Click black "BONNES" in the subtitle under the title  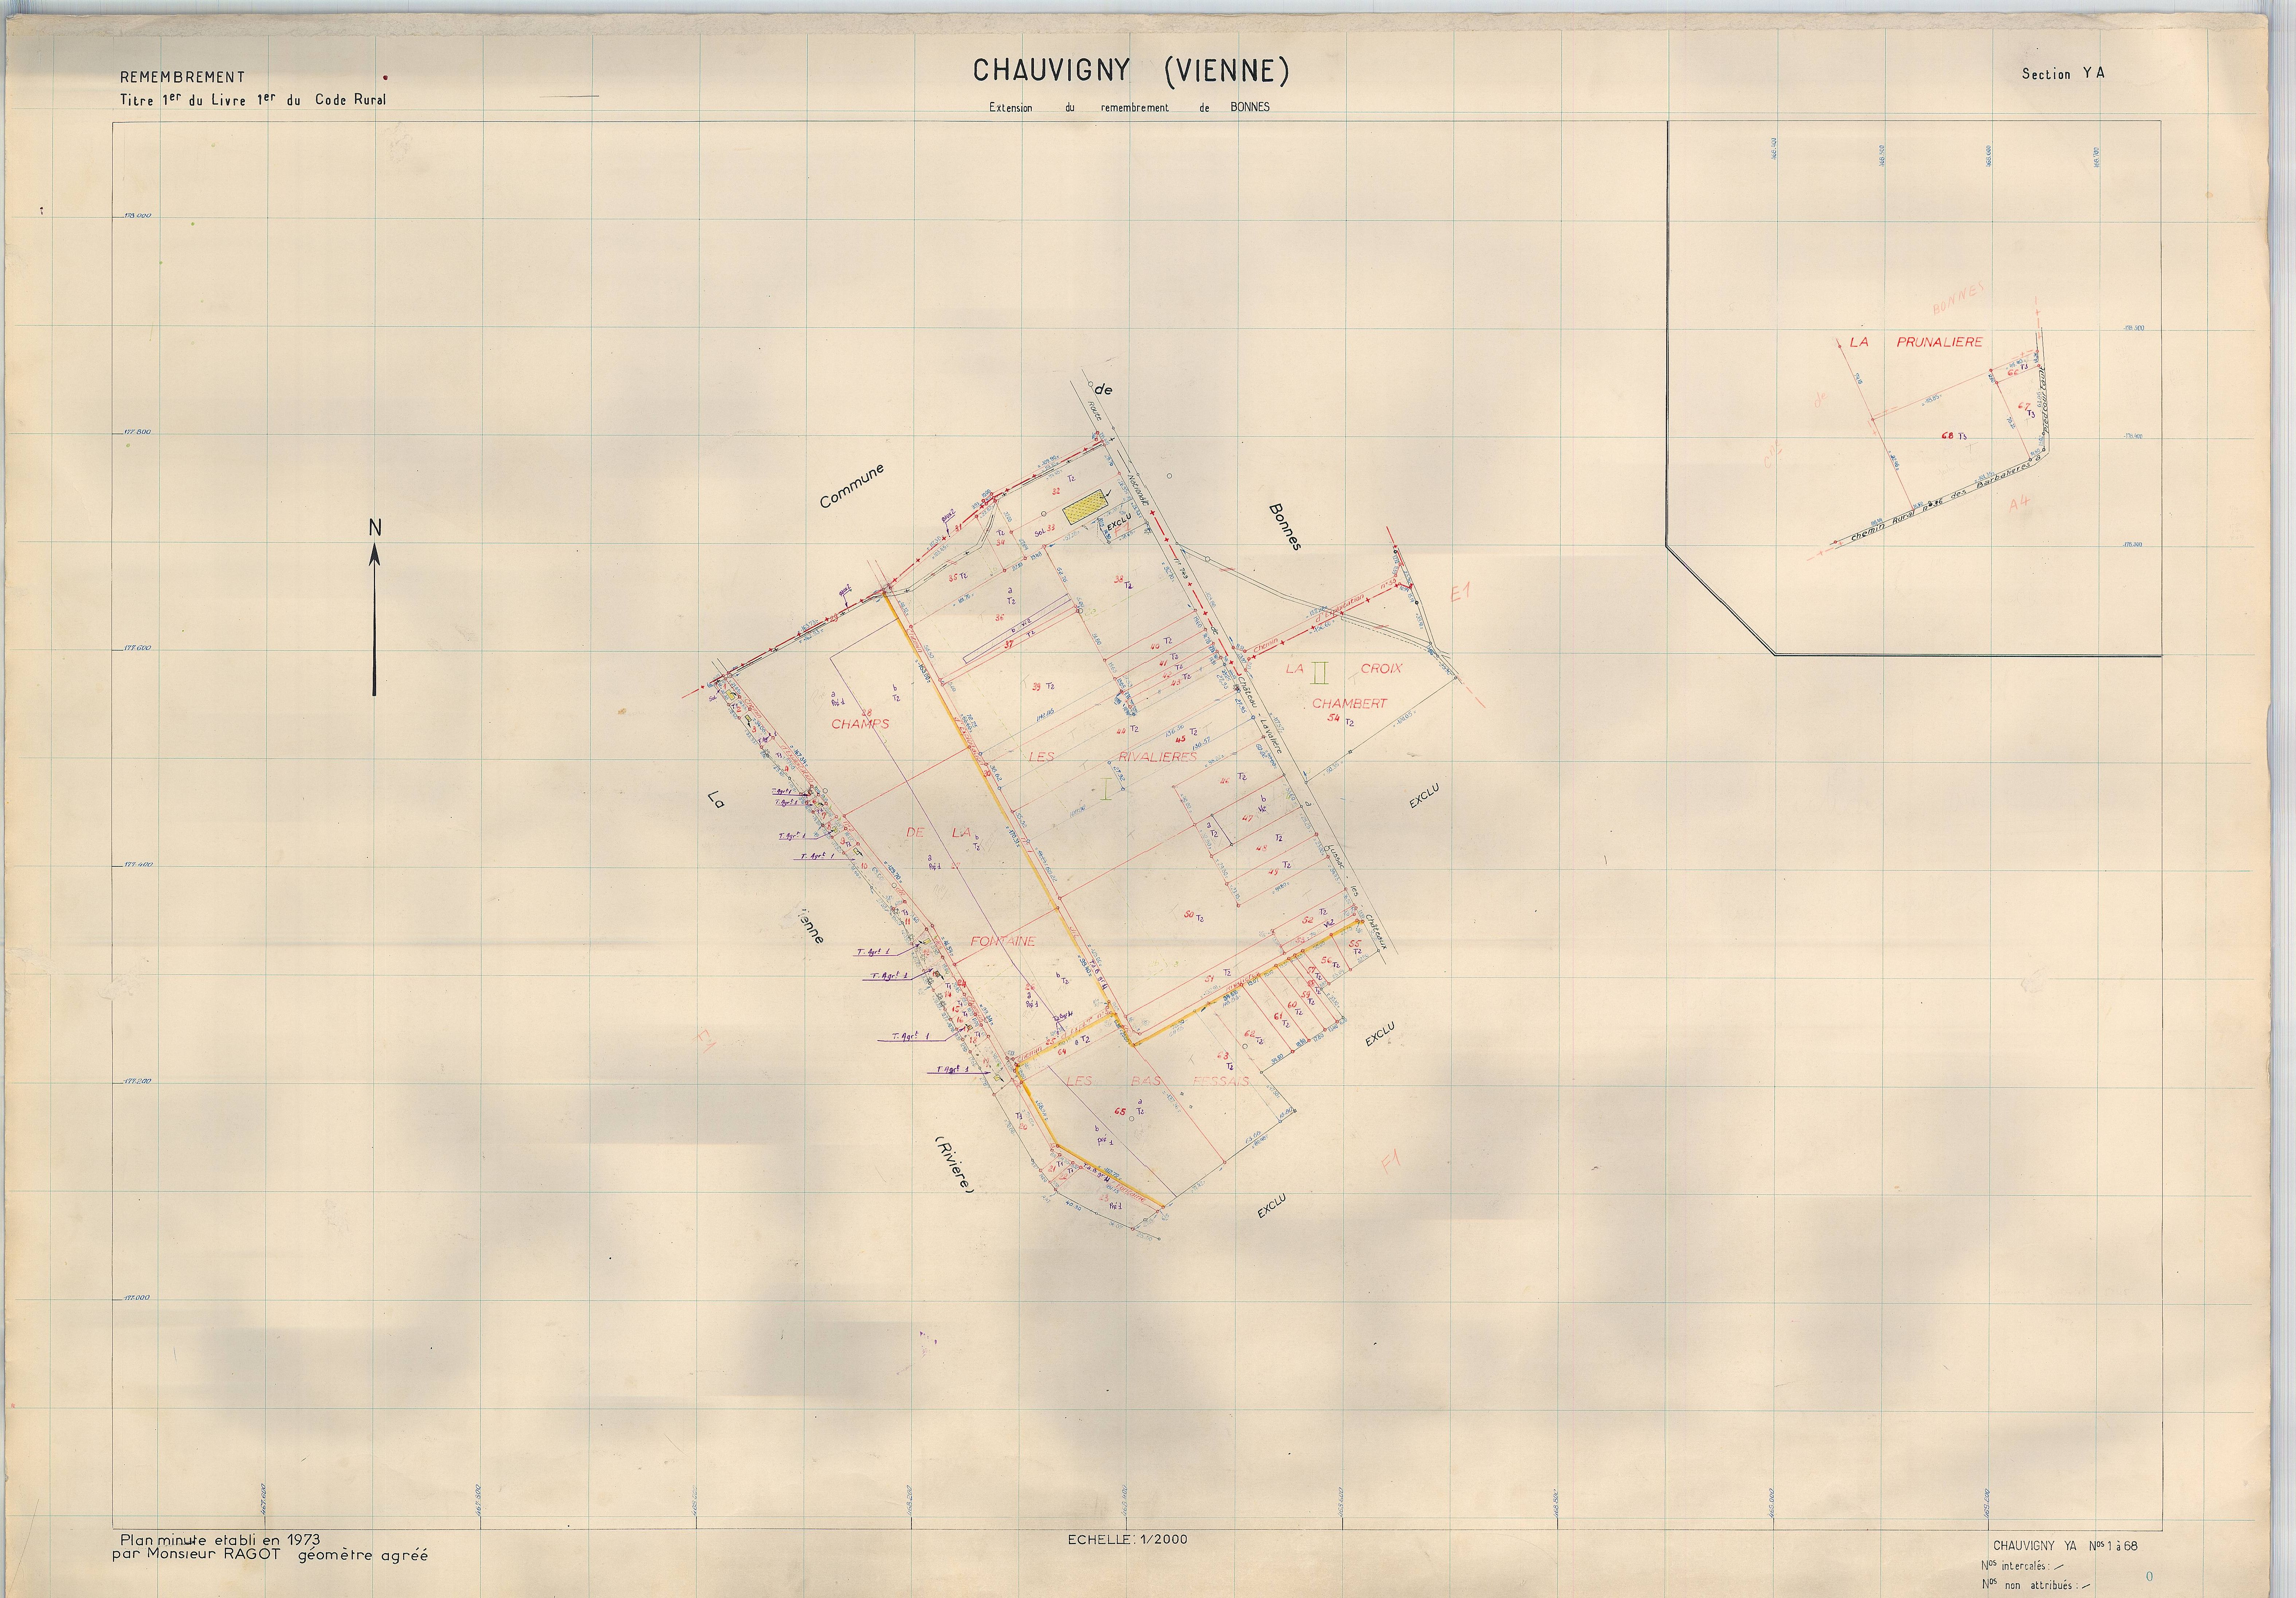[1250, 108]
